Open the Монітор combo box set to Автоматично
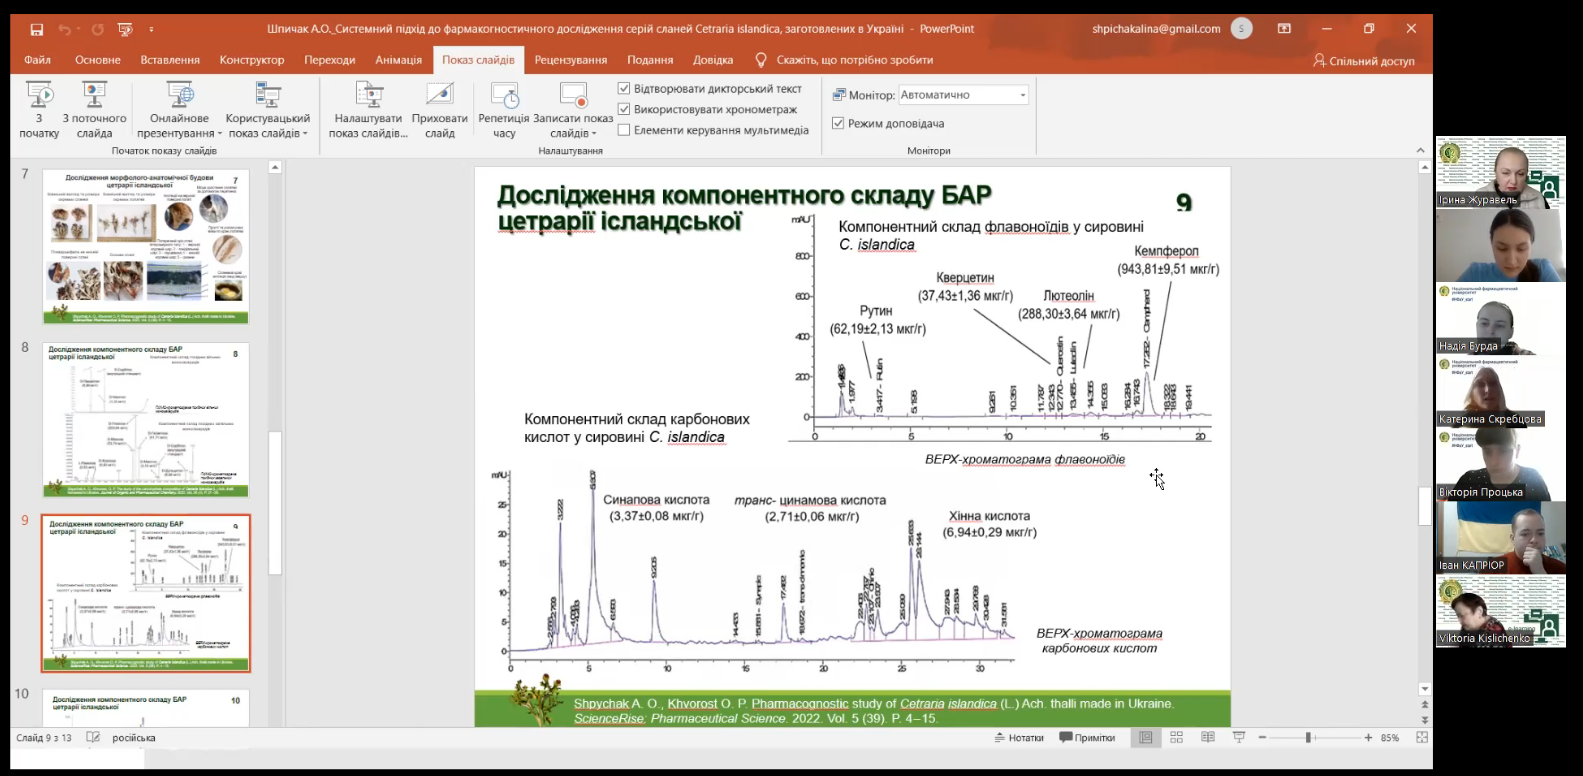This screenshot has height=776, width=1583. 963,95
